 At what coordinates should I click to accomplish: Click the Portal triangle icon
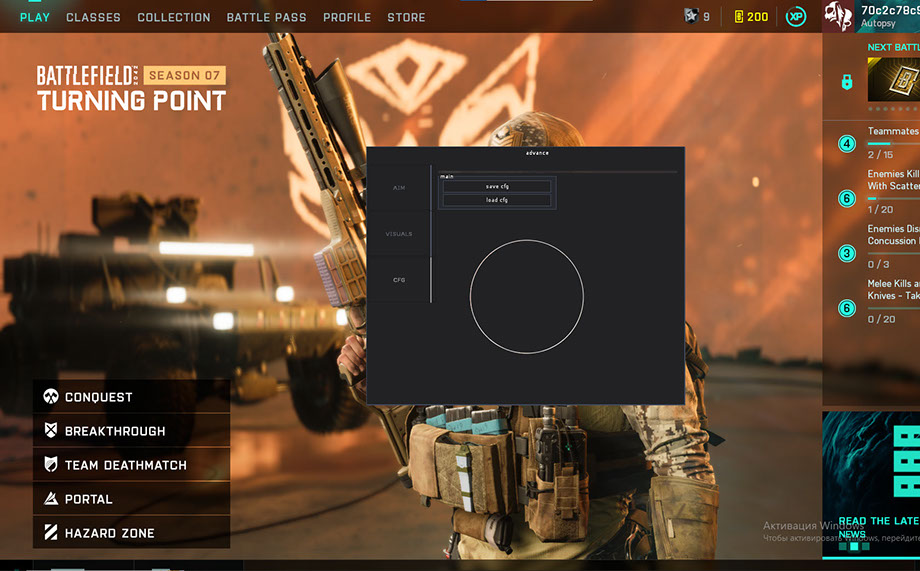click(x=50, y=499)
